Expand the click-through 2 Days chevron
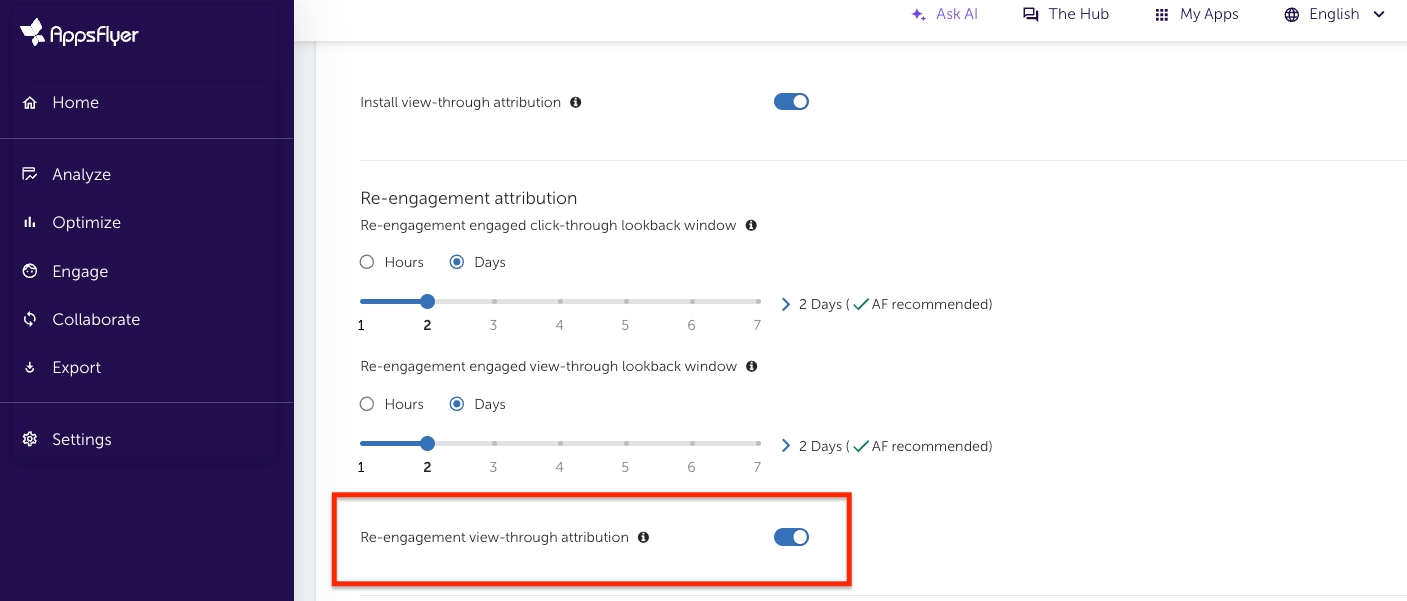 tap(785, 304)
